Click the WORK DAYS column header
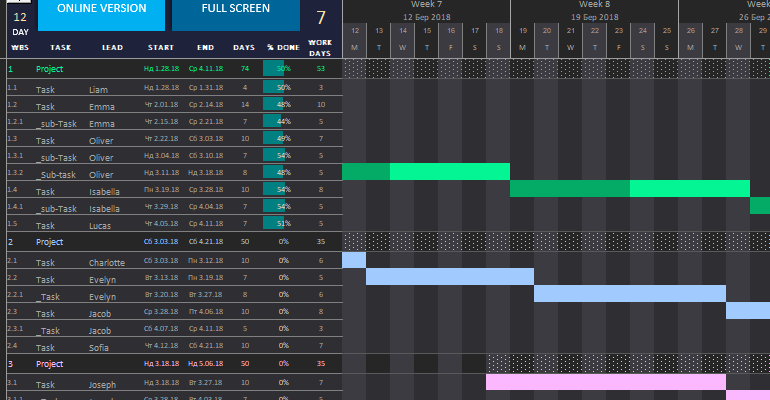The image size is (770, 400). click(320, 47)
